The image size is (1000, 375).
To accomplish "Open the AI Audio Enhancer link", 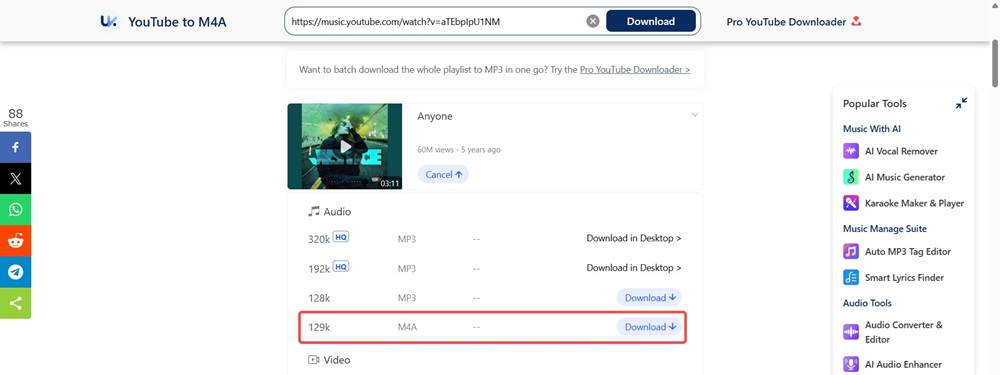I will pos(903,365).
